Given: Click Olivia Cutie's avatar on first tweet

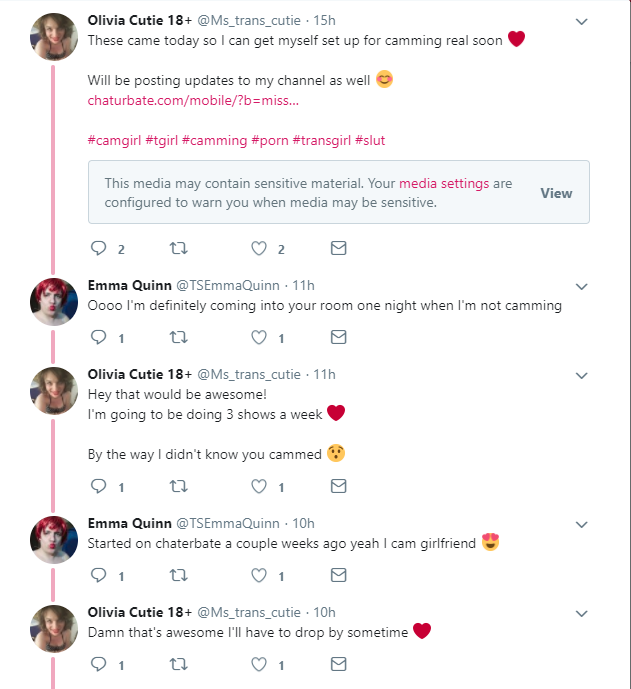Looking at the screenshot, I should click(54, 37).
